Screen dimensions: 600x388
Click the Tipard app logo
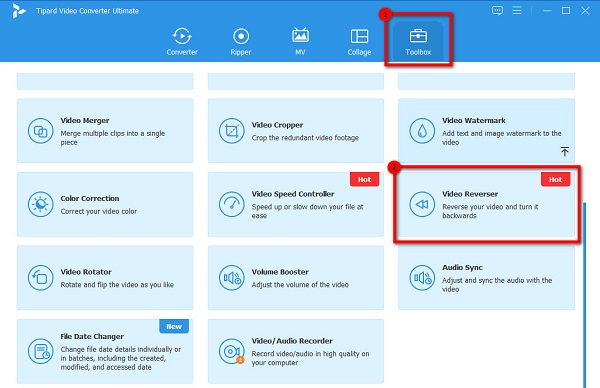[18, 11]
